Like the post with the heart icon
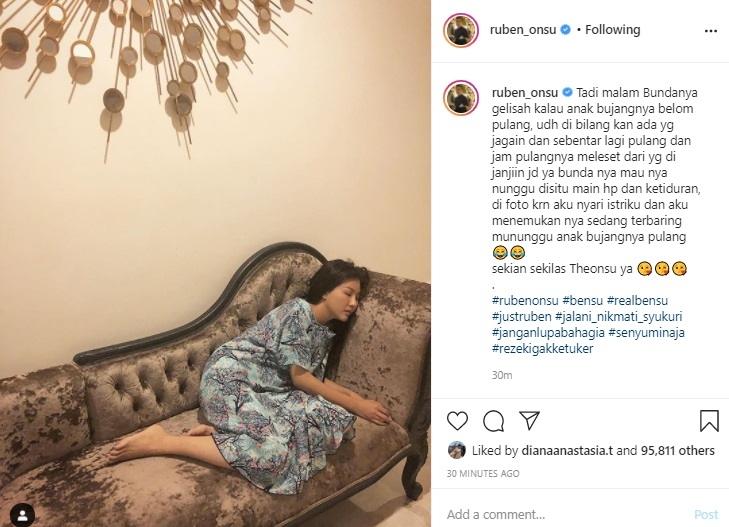 pos(457,421)
